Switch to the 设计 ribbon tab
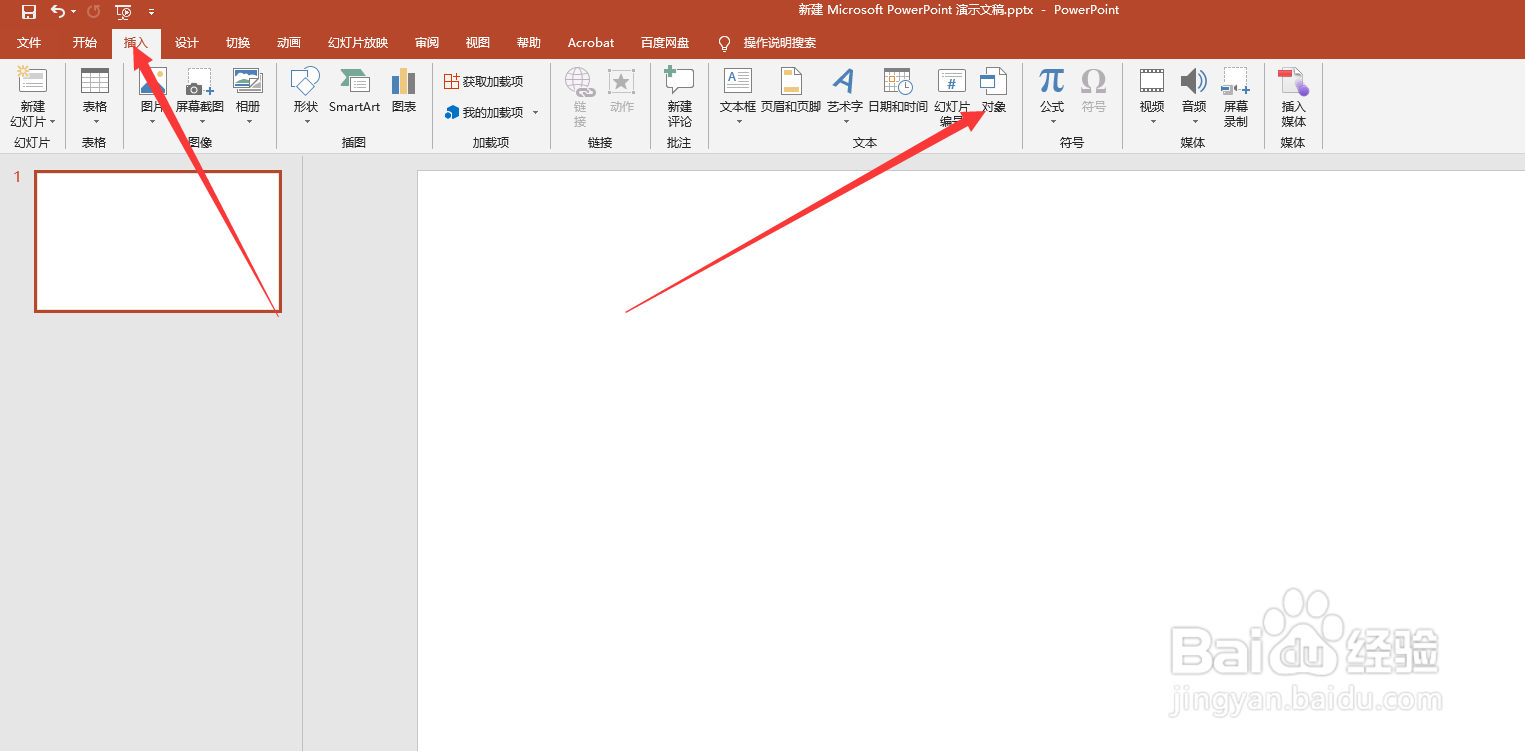Image resolution: width=1525 pixels, height=751 pixels. tap(187, 43)
